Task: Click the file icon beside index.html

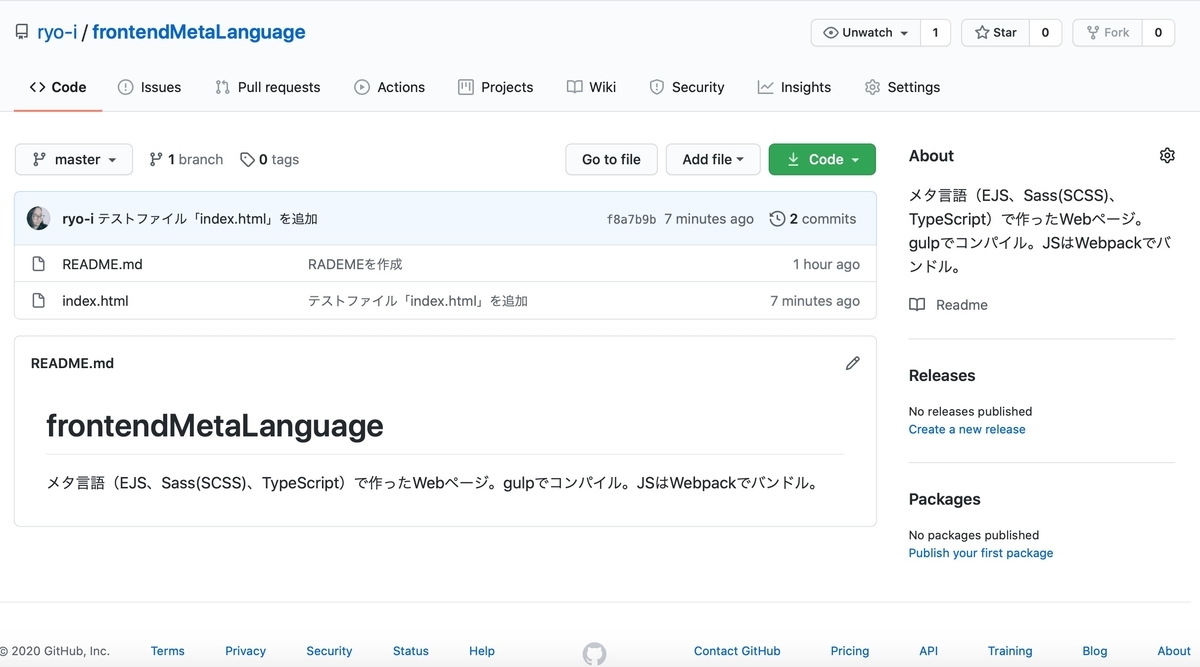Action: 39,300
